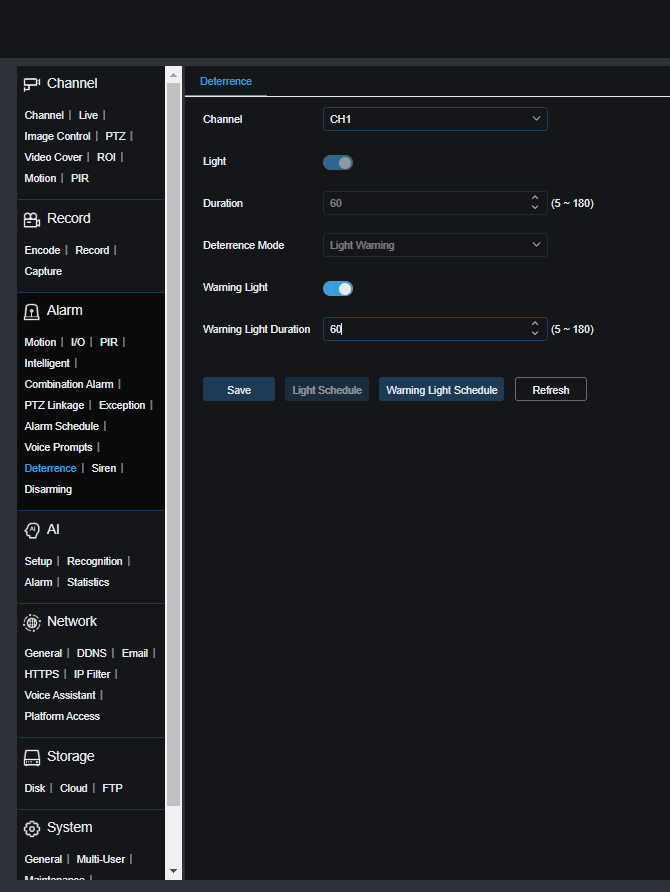Screen dimensions: 670x892
Task: Click the Storage disk icon
Action: (x=32, y=757)
